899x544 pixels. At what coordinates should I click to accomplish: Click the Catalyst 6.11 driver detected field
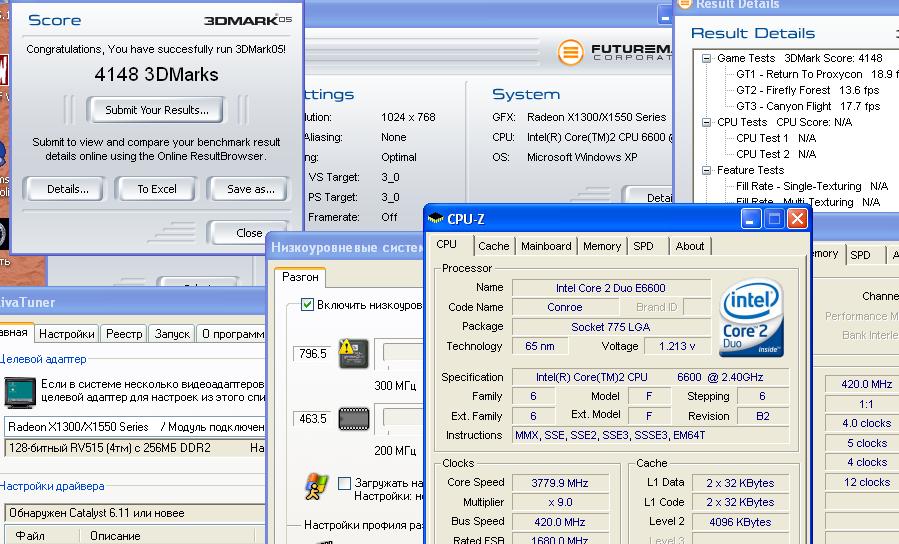click(x=135, y=513)
